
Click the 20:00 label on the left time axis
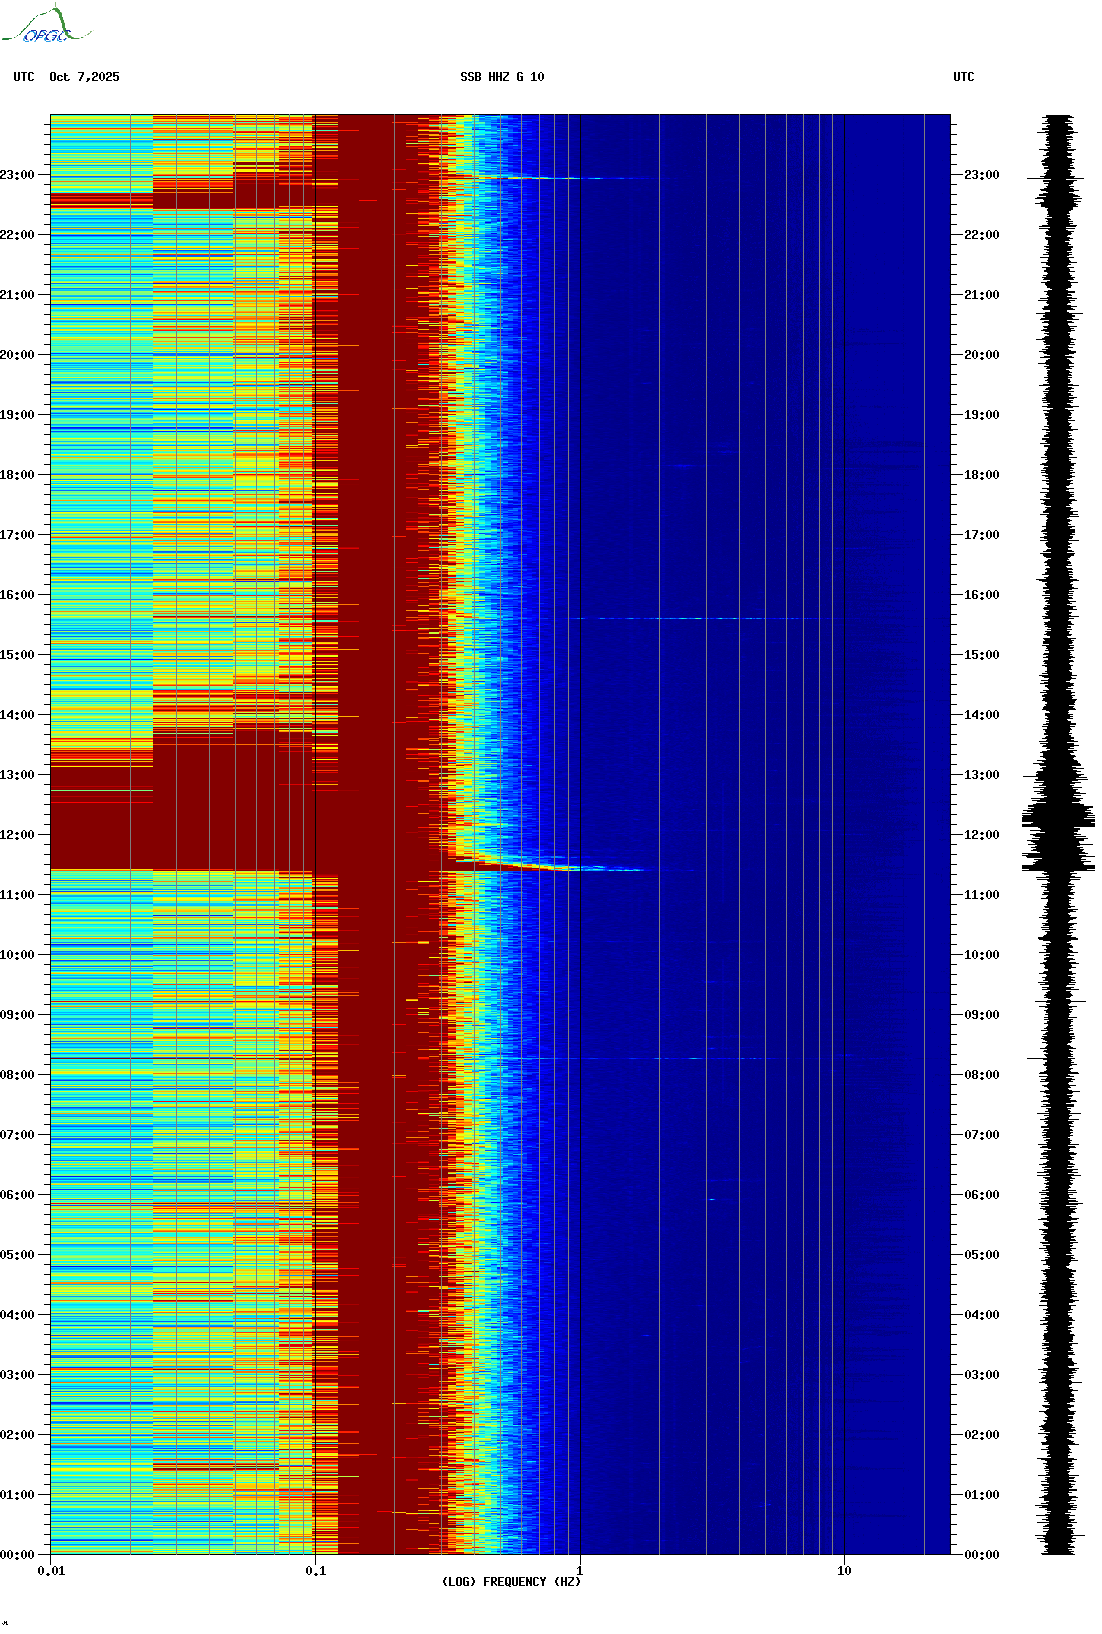17,355
